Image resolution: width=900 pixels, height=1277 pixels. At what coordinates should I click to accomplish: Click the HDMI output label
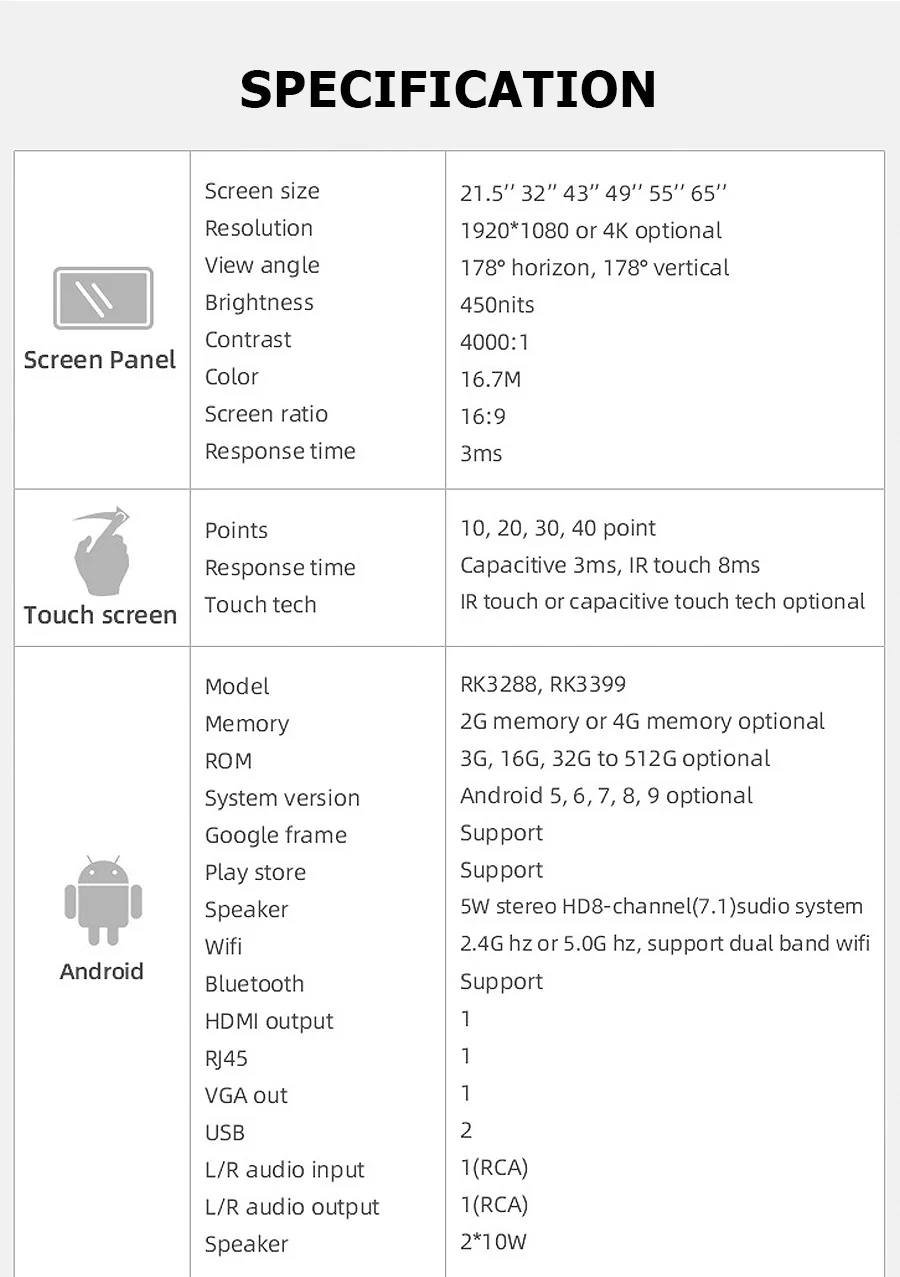click(x=269, y=1021)
